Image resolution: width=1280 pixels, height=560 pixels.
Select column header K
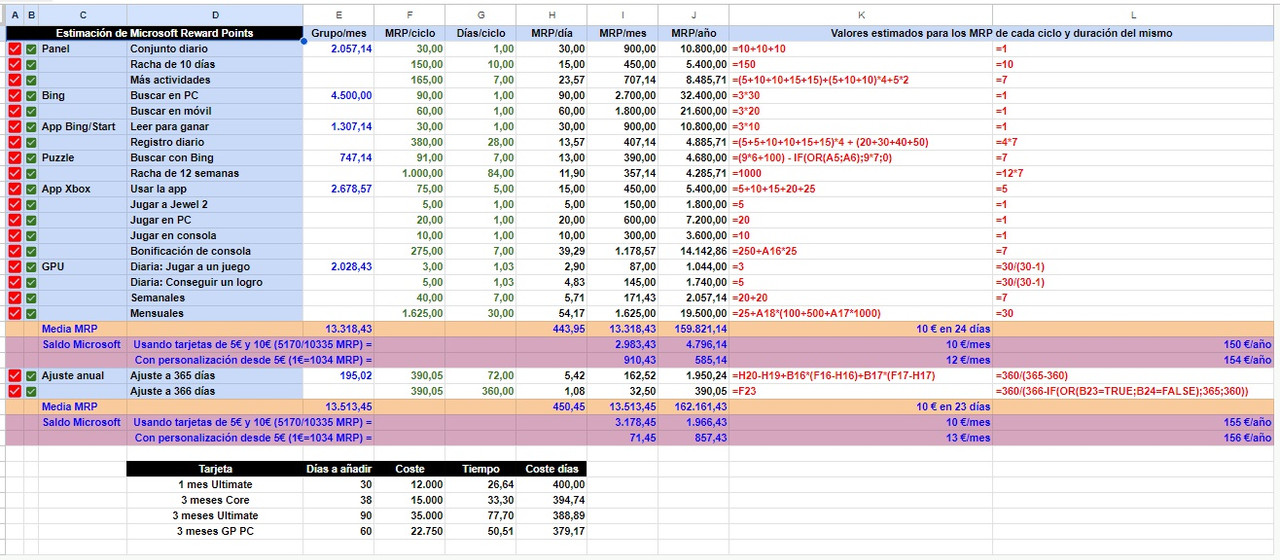(x=861, y=14)
